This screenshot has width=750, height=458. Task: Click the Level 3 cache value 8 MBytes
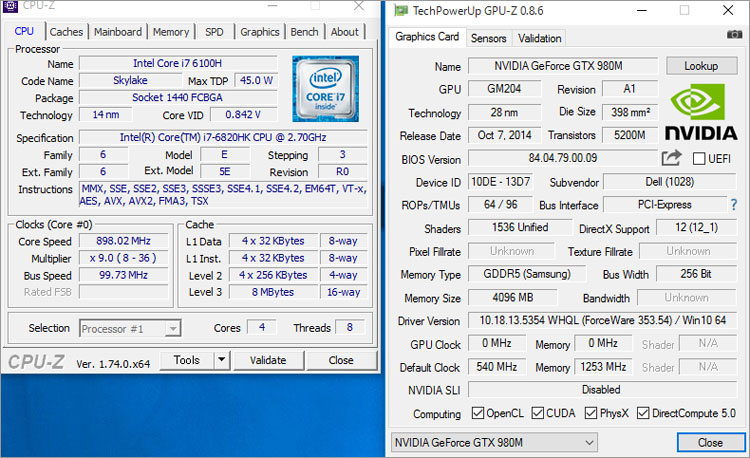pos(273,292)
